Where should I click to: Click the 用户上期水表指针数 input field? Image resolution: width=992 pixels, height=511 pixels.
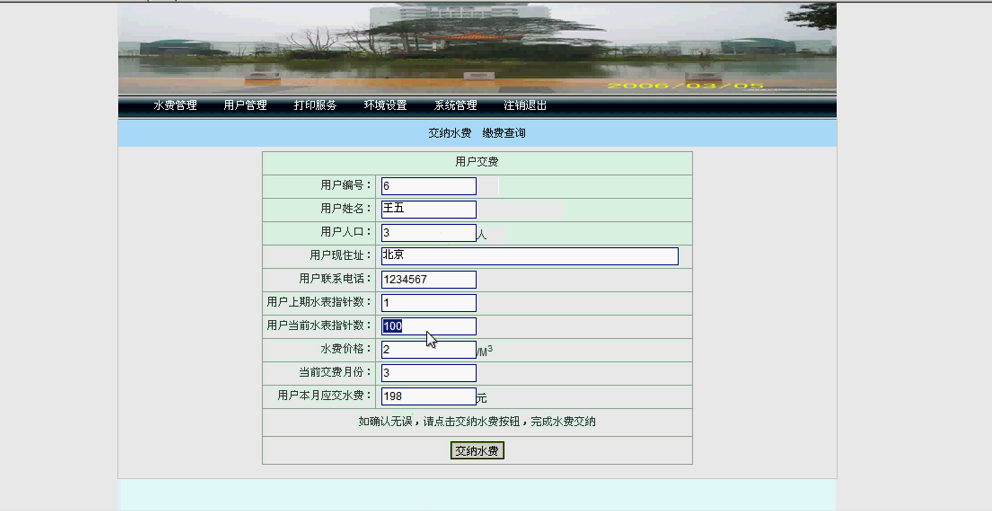[429, 303]
